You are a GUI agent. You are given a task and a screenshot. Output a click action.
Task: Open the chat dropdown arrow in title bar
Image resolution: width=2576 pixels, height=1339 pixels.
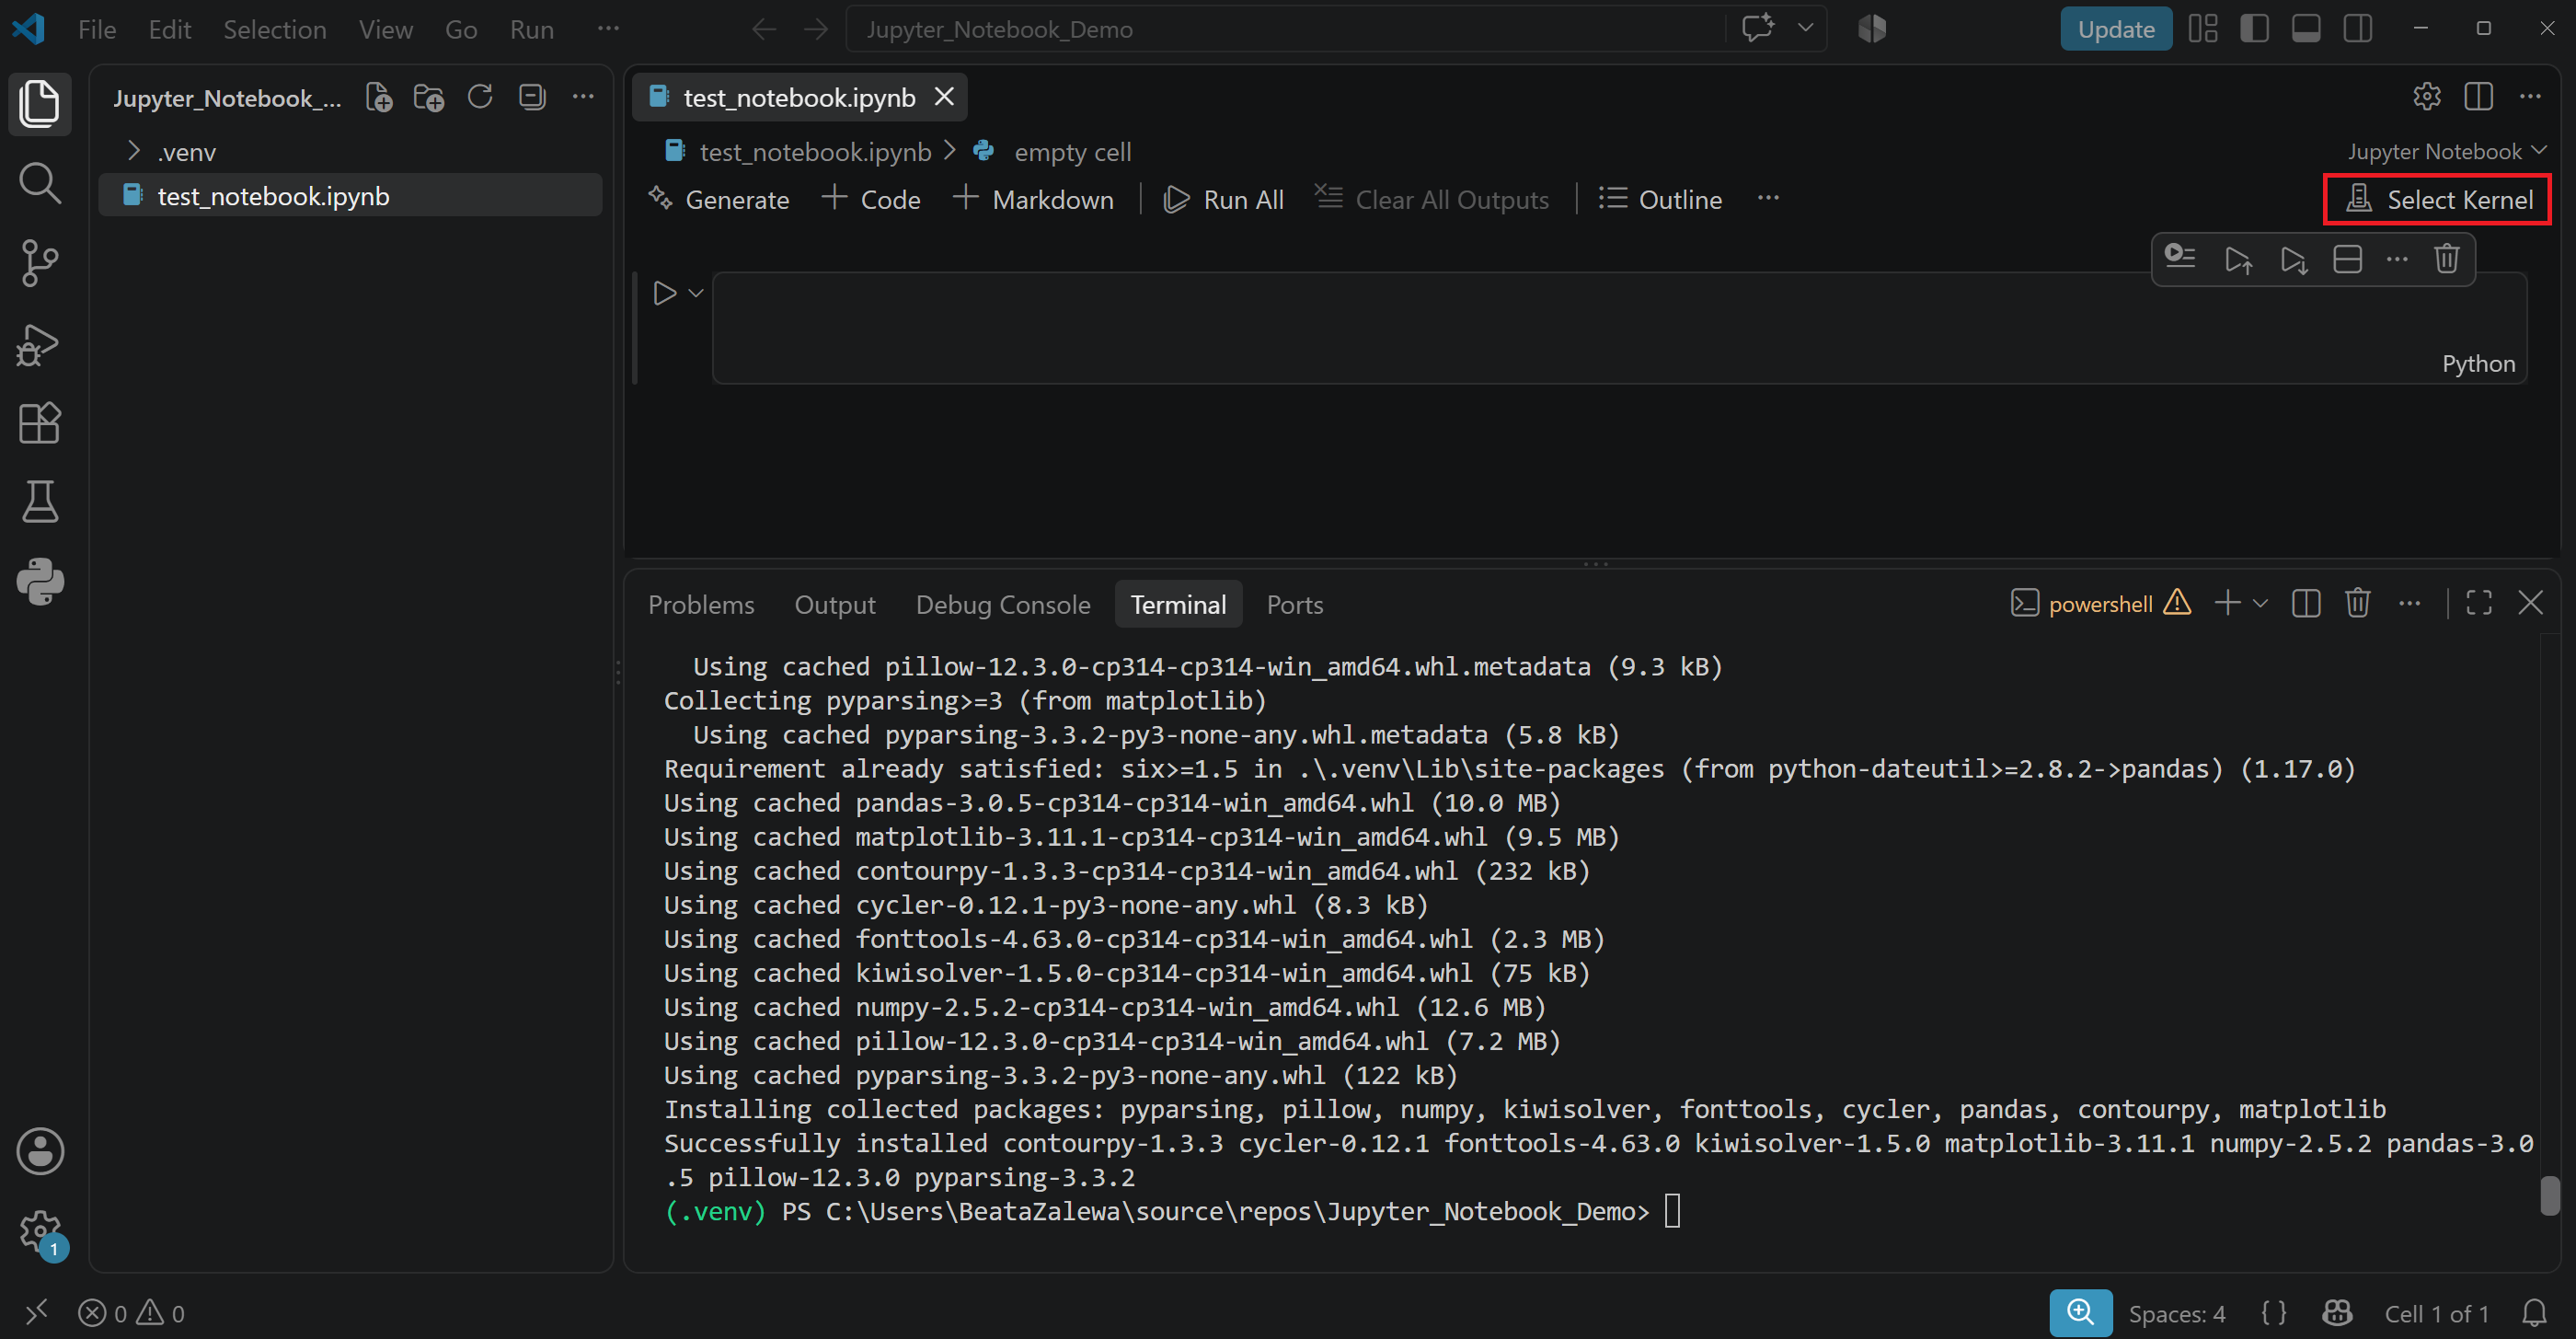point(1805,29)
